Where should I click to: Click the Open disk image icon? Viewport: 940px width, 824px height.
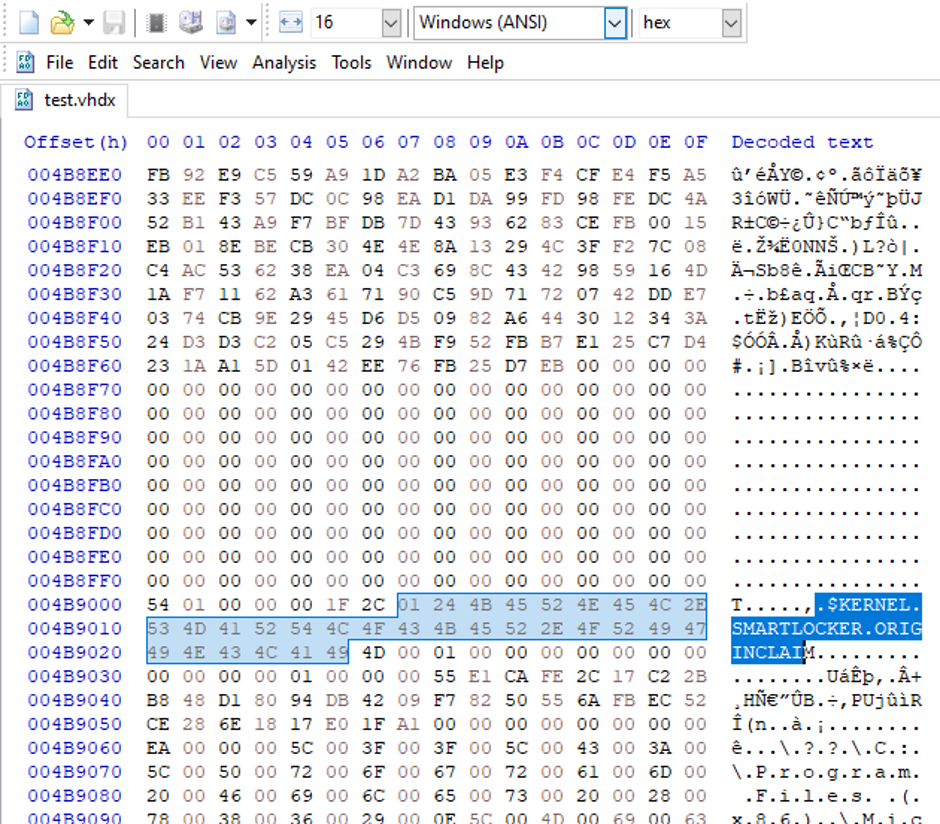click(x=226, y=23)
